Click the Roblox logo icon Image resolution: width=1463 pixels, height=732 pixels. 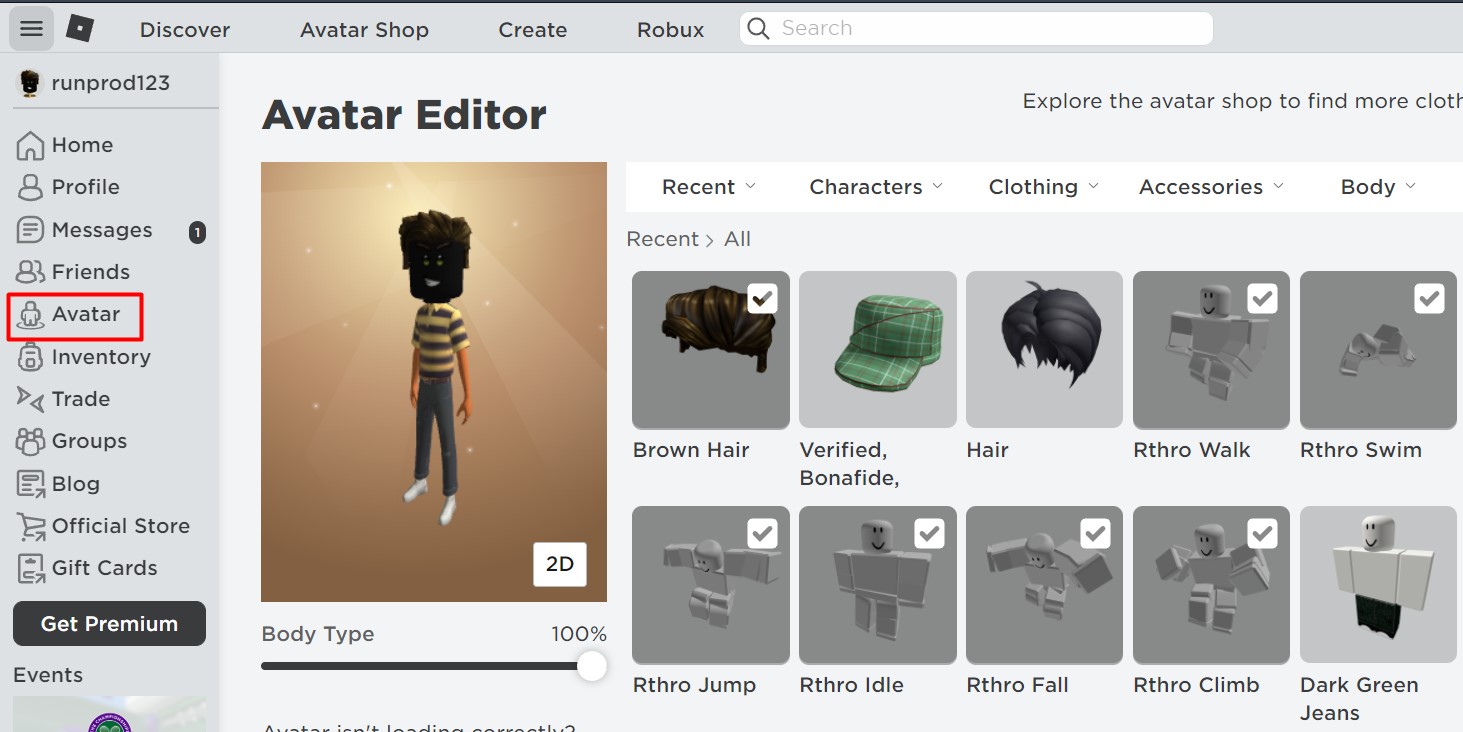click(x=80, y=29)
